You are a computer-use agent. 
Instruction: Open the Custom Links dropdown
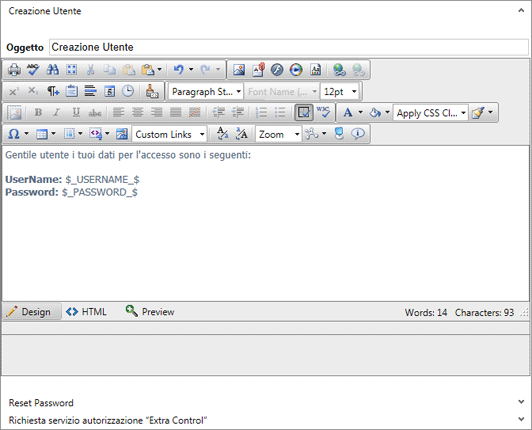(x=169, y=134)
